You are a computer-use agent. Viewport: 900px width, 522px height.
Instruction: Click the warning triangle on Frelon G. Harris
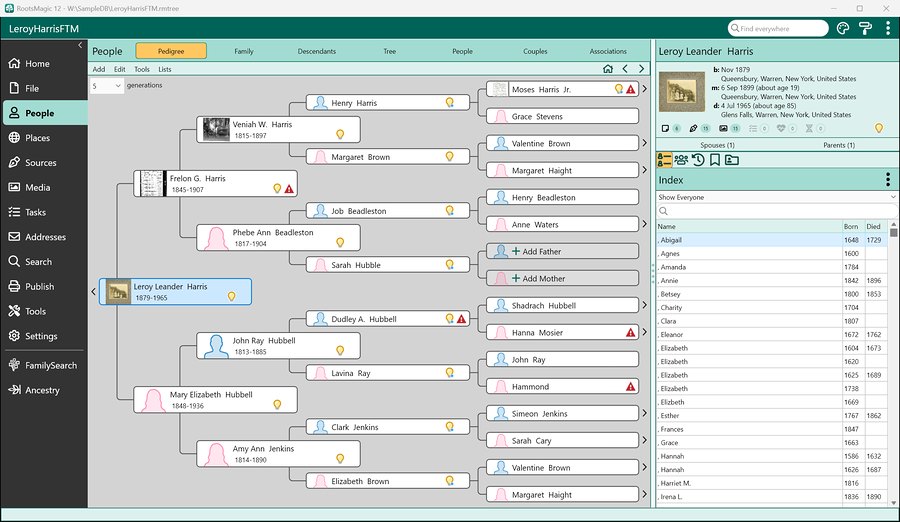(x=289, y=188)
